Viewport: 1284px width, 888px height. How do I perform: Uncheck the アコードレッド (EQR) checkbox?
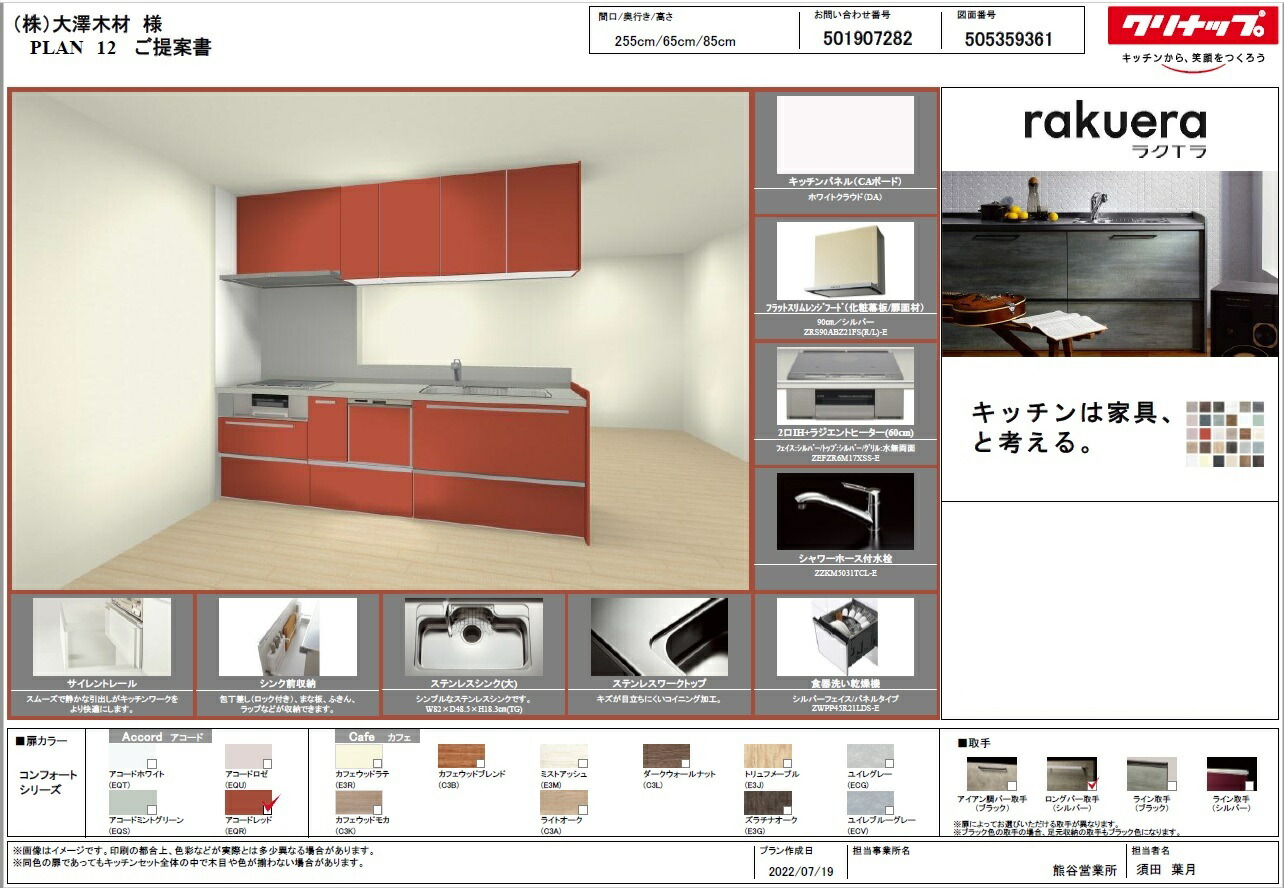(x=267, y=808)
